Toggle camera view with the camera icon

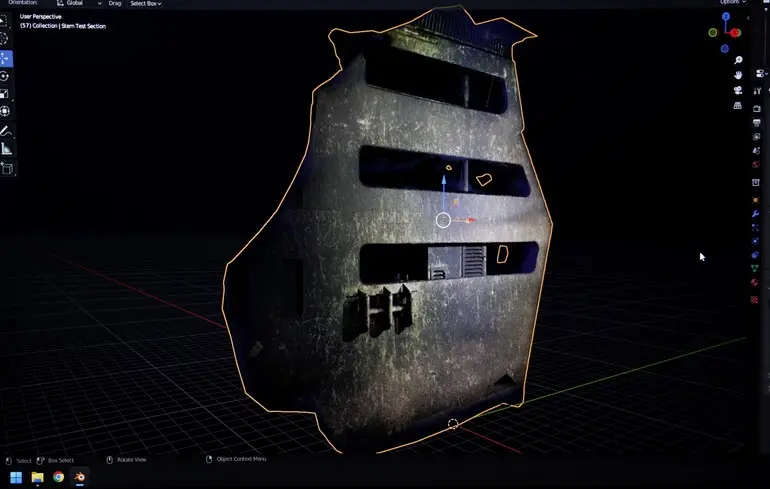pos(737,90)
